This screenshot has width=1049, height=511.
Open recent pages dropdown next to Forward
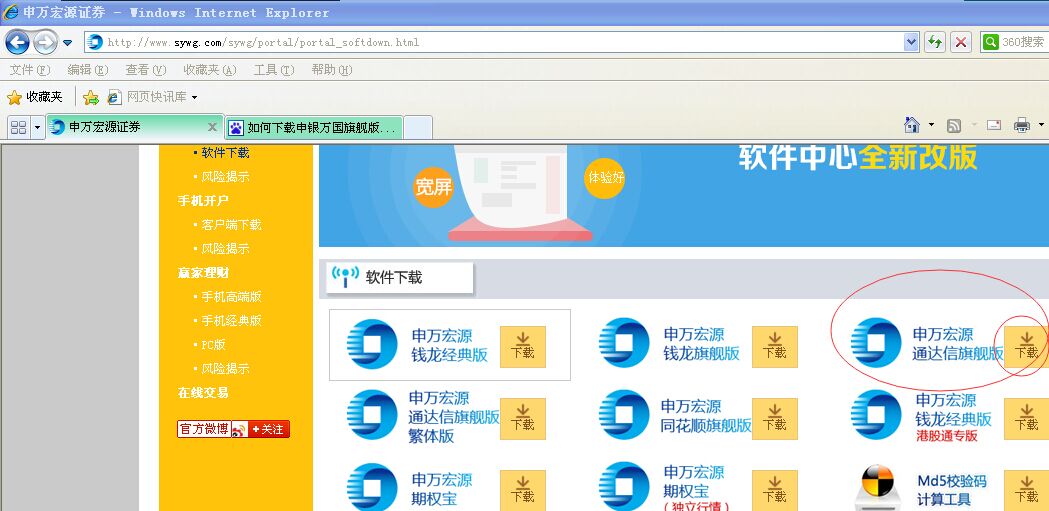pos(68,43)
